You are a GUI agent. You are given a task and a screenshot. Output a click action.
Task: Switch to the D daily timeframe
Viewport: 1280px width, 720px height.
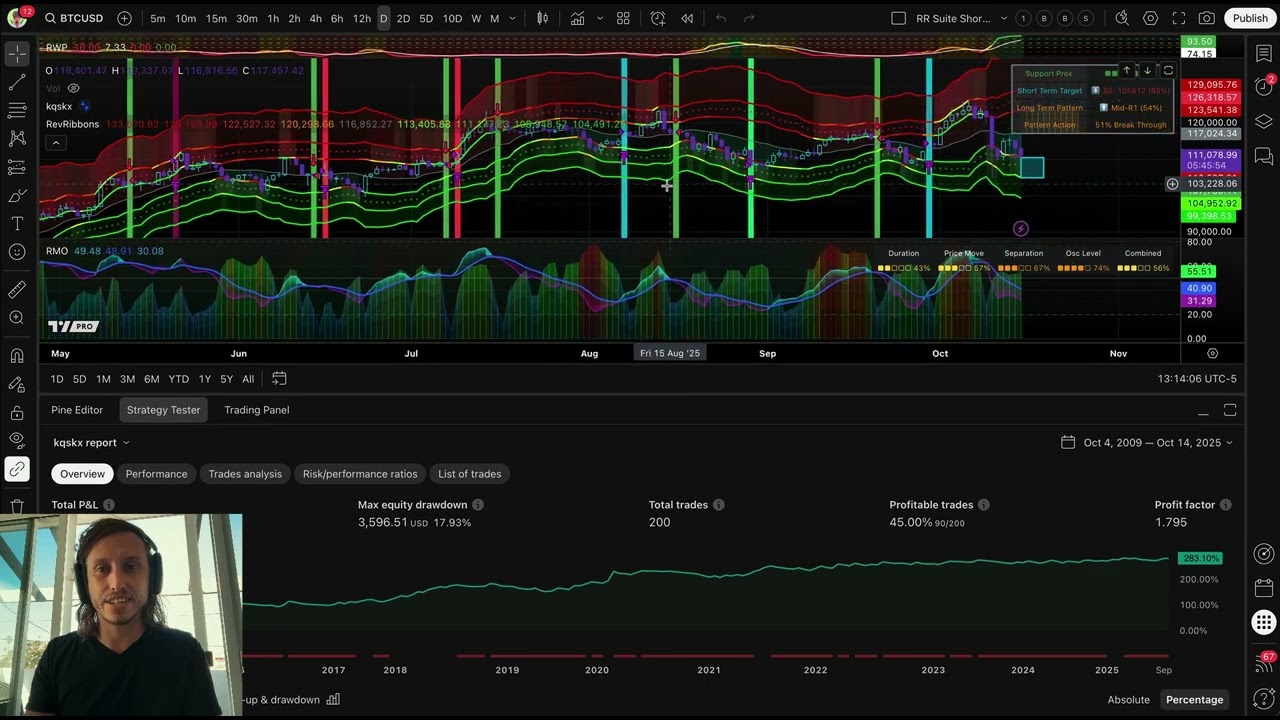click(383, 18)
